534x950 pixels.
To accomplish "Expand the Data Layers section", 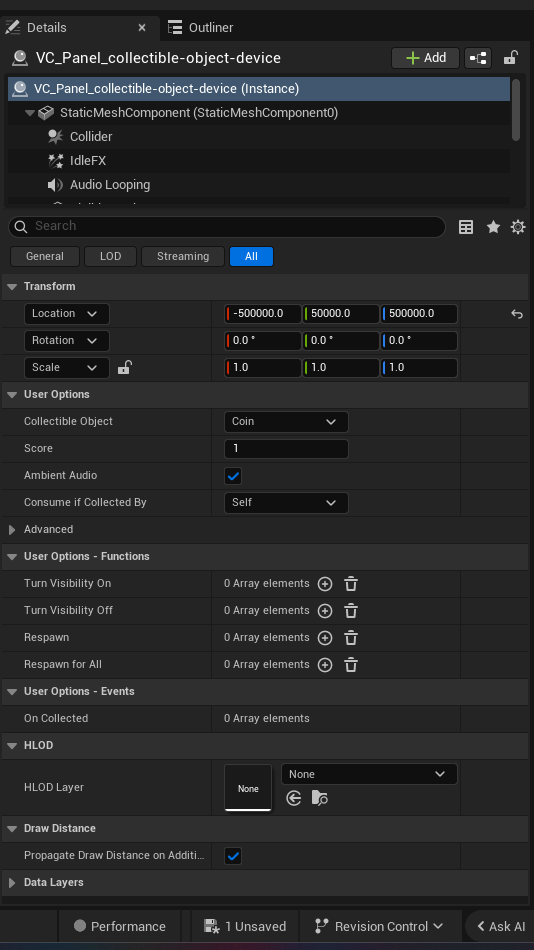I will pos(12,883).
